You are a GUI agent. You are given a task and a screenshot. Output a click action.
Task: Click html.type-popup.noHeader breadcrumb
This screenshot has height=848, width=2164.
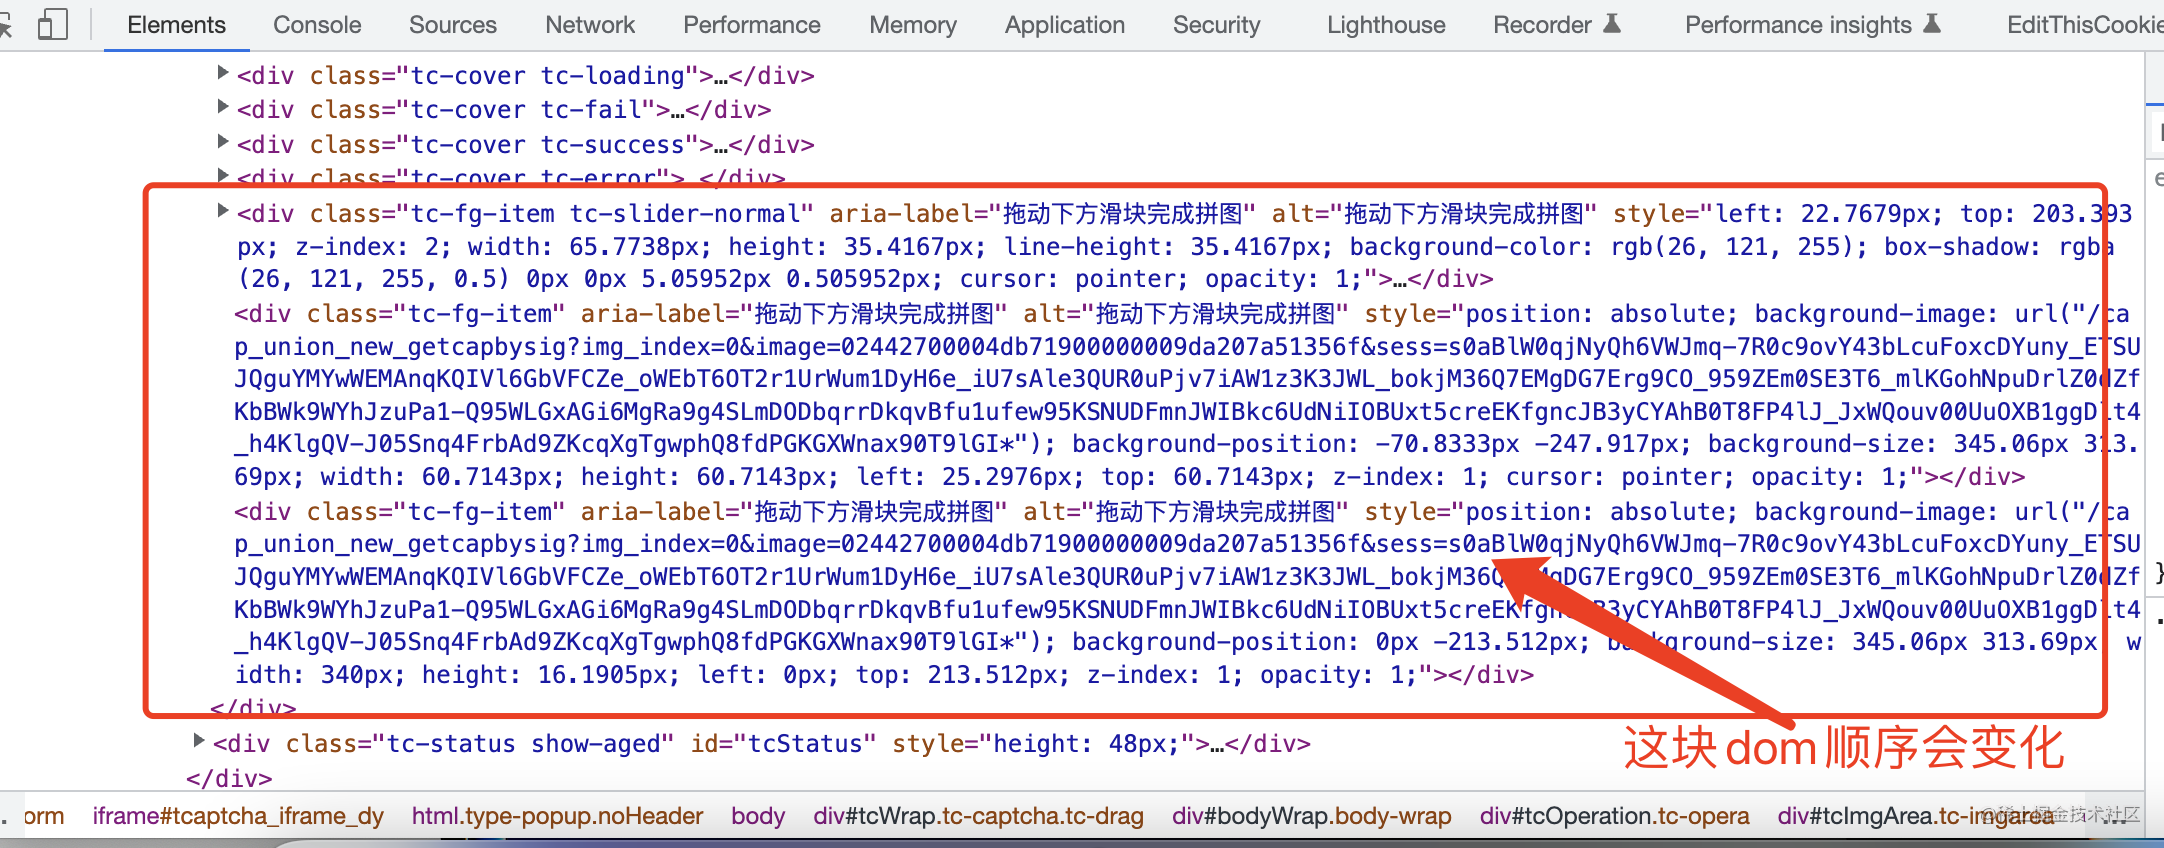(x=557, y=816)
